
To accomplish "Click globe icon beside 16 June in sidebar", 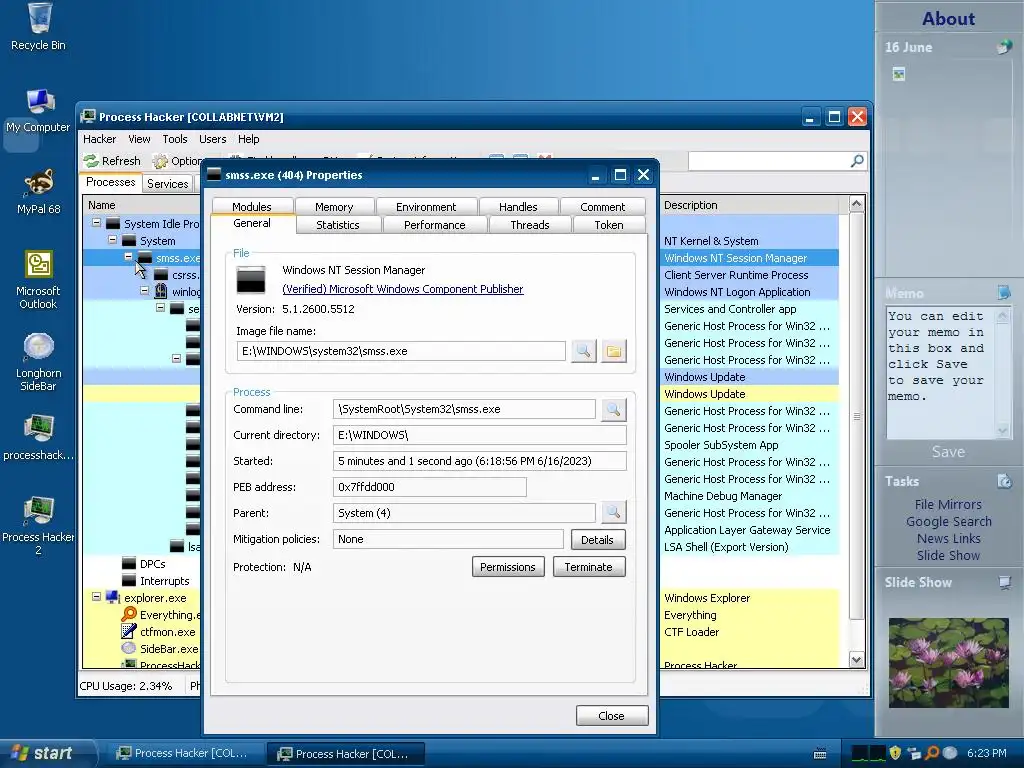I will point(1004,47).
